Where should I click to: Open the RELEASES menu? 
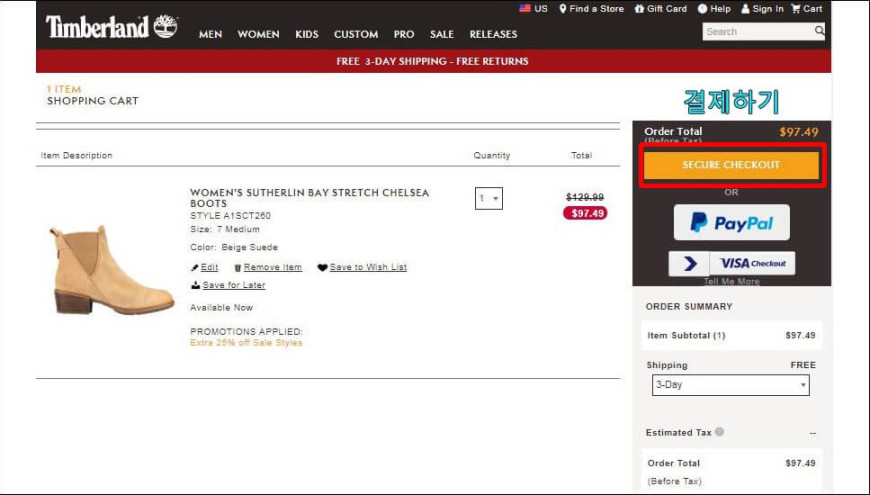click(493, 34)
